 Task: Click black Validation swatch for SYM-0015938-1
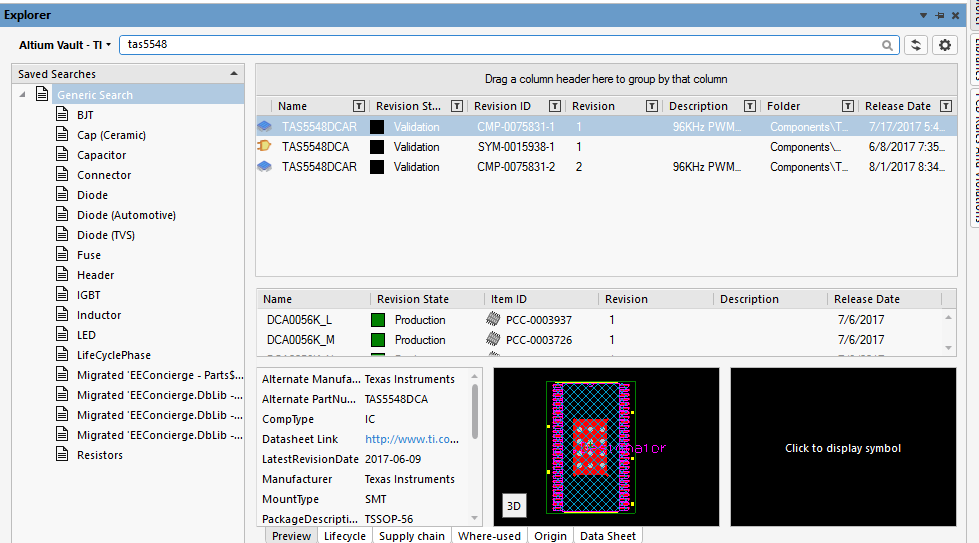[377, 147]
